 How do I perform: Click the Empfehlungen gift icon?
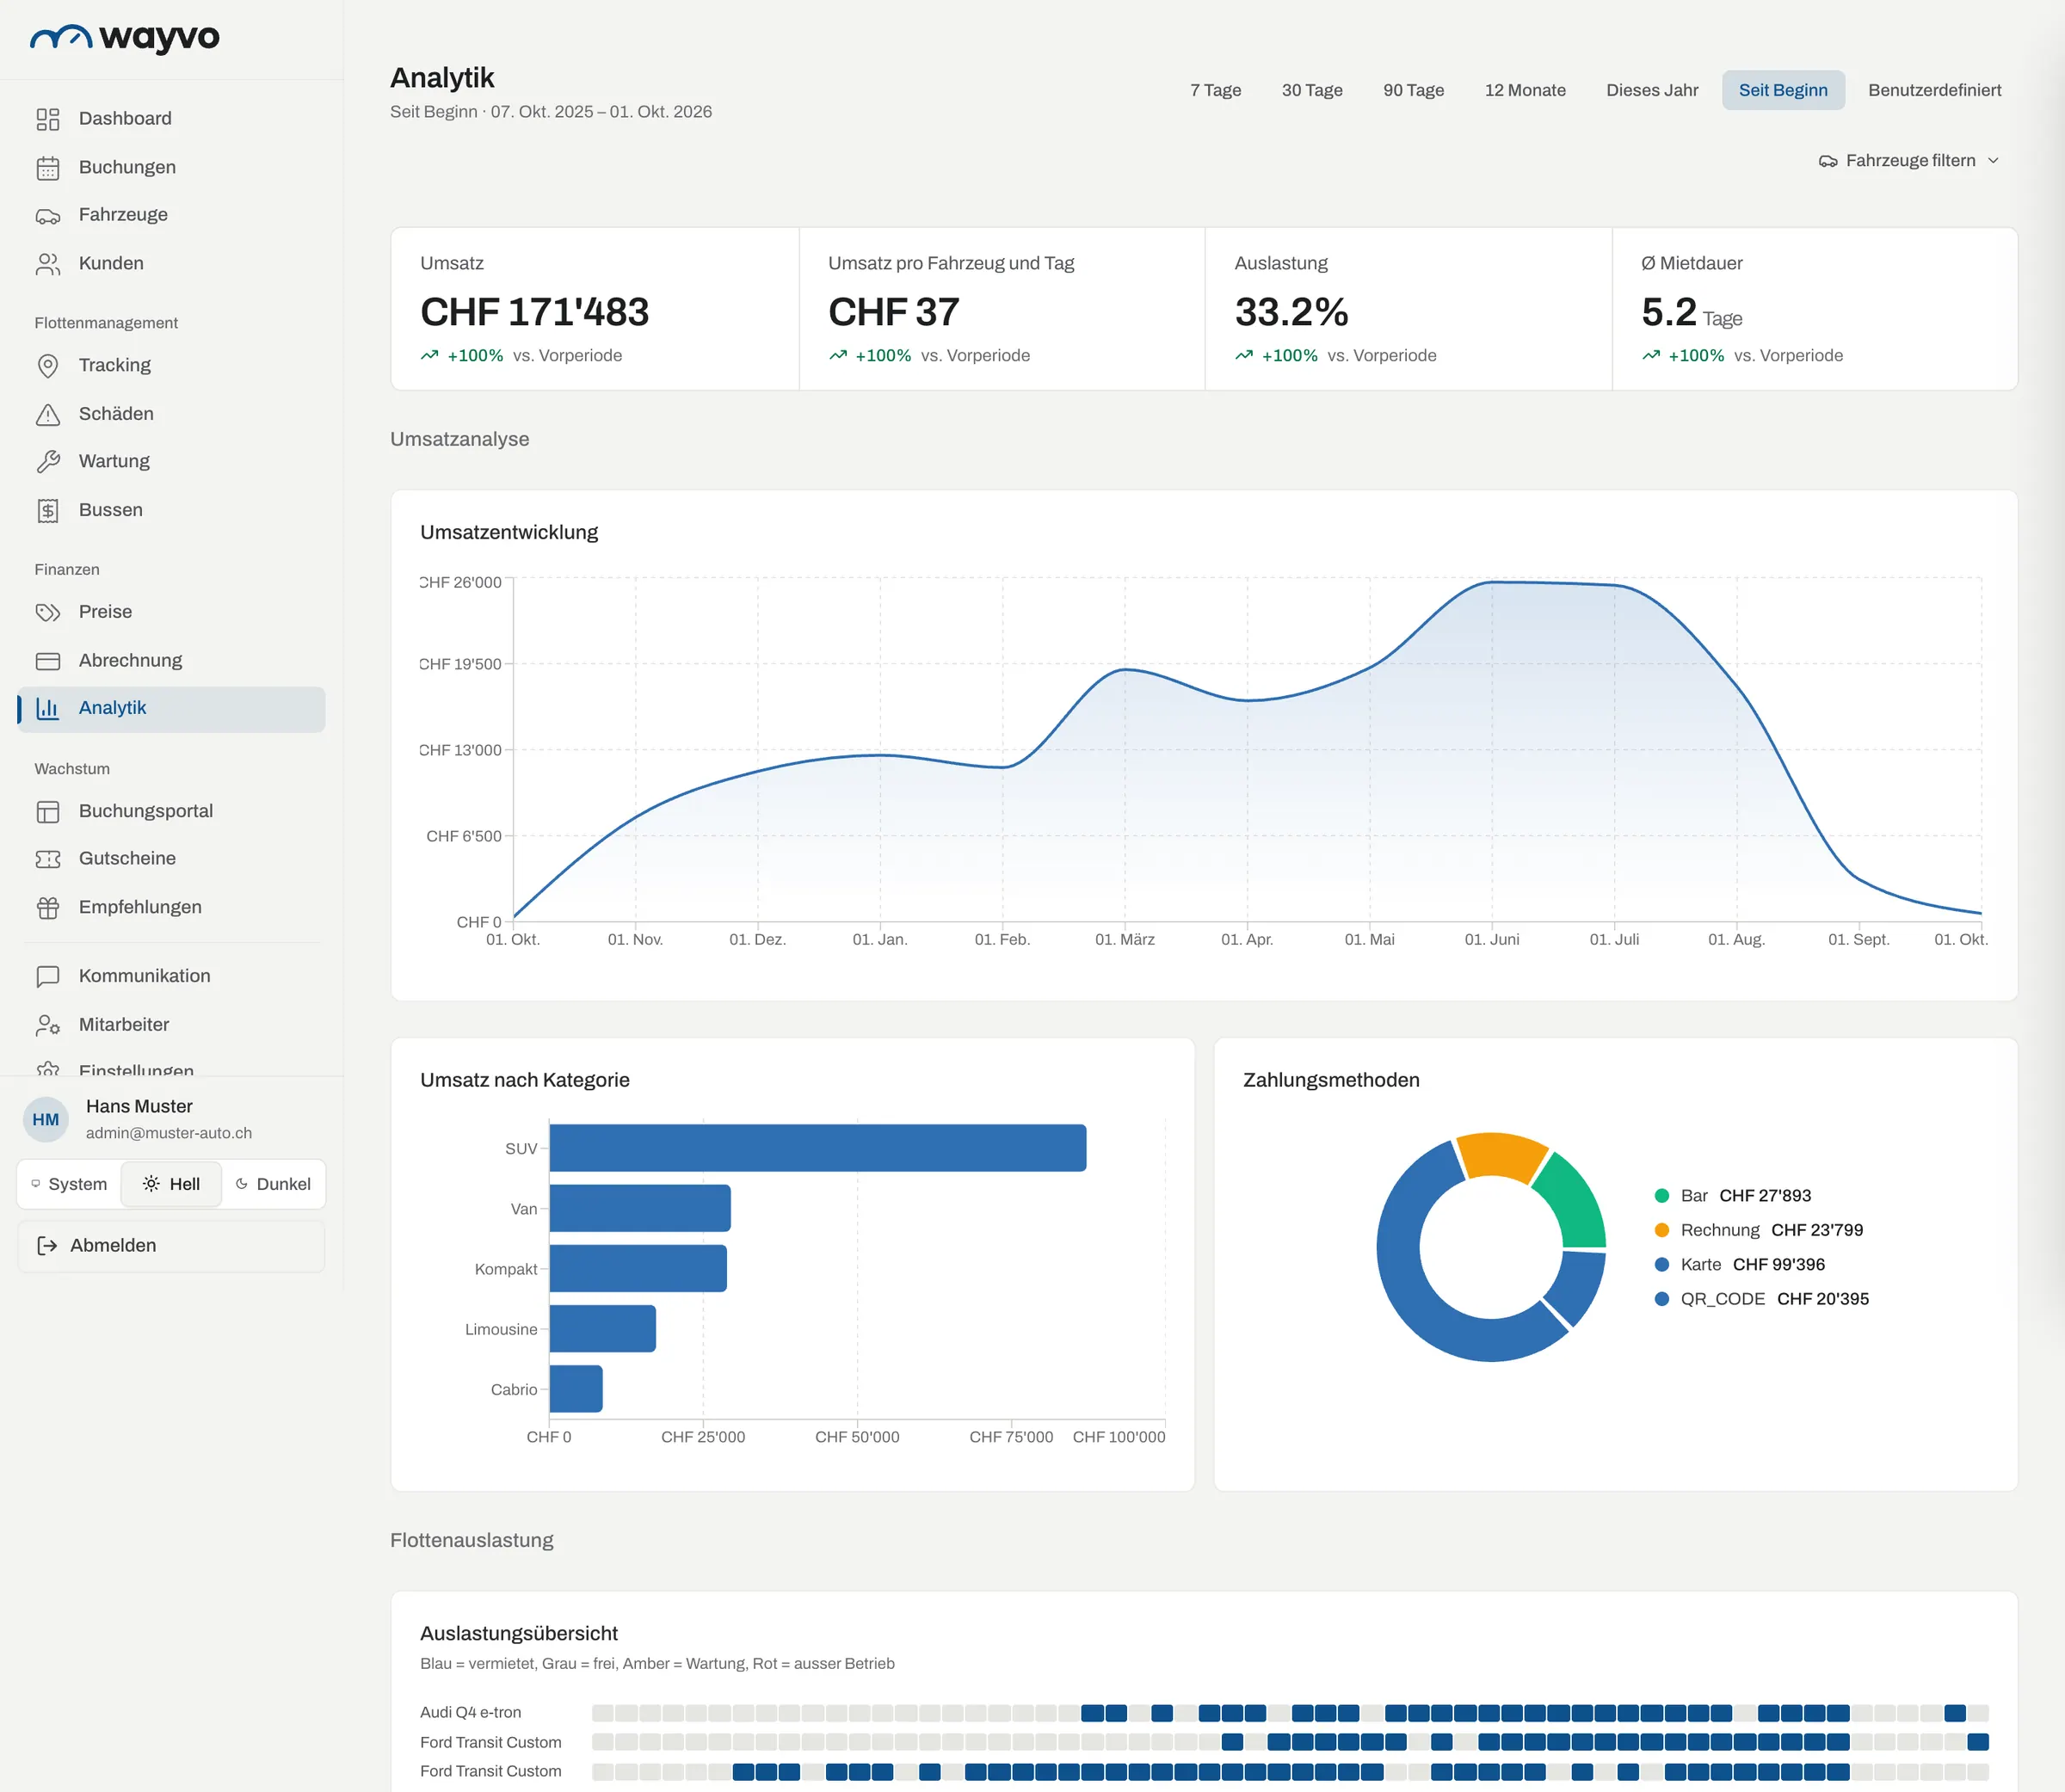(48, 908)
